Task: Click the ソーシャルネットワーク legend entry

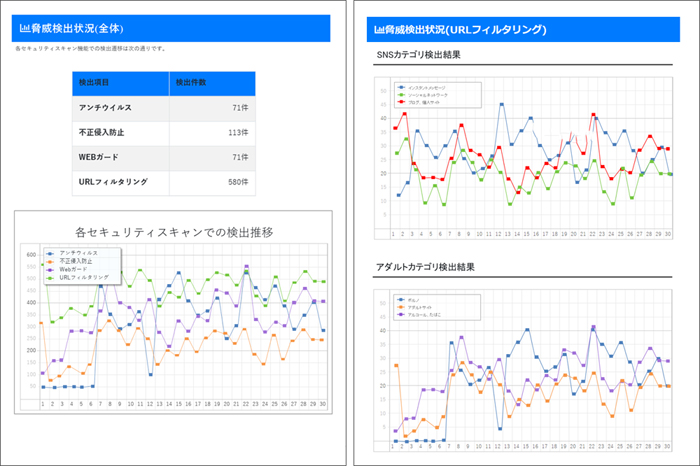Action: (422, 95)
